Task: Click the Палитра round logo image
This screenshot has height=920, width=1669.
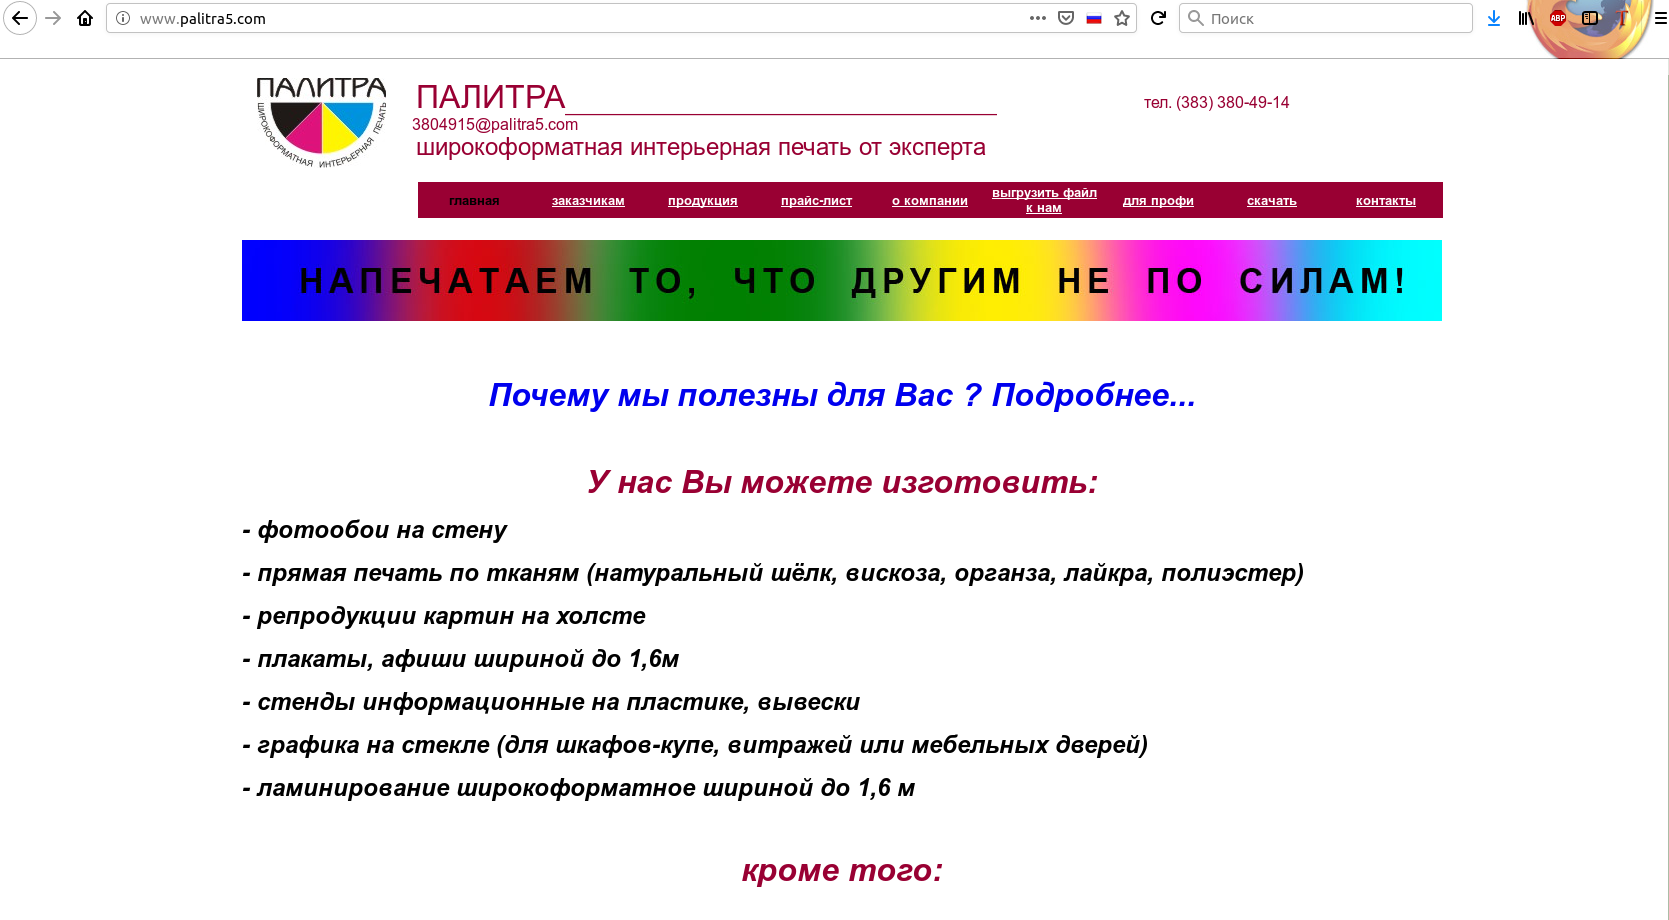Action: click(321, 122)
